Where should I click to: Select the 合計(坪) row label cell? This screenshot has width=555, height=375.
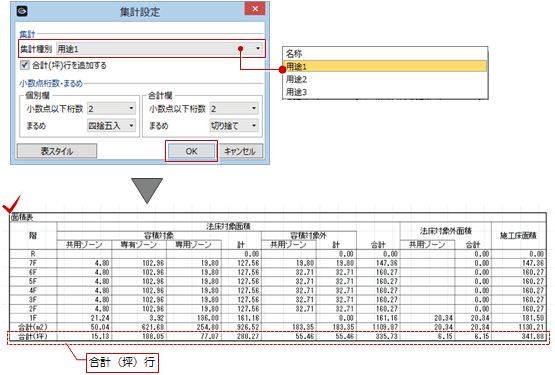pos(33,336)
